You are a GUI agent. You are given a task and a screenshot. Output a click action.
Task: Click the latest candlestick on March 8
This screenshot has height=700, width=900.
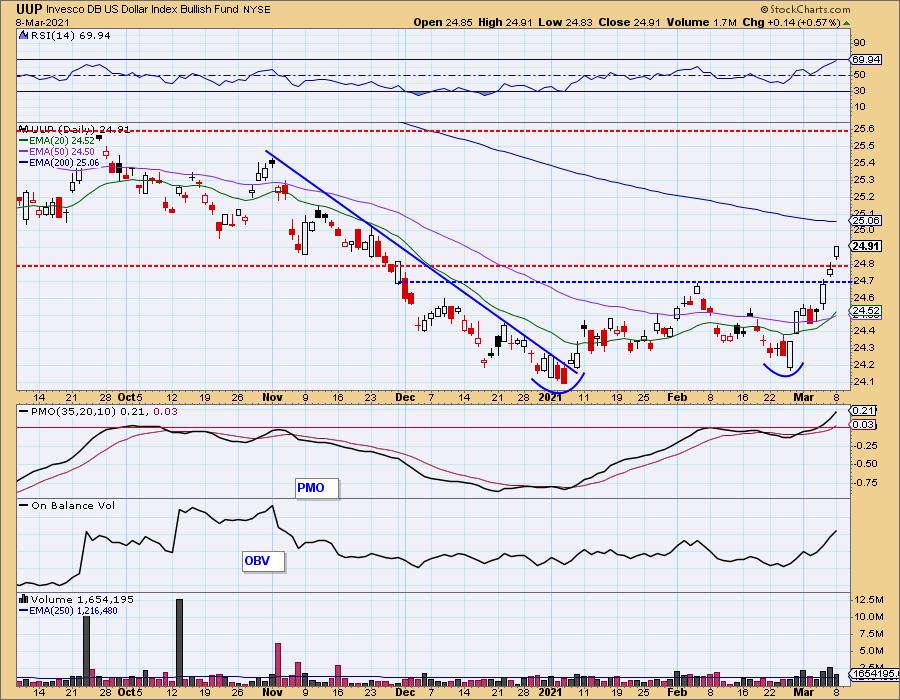point(836,252)
